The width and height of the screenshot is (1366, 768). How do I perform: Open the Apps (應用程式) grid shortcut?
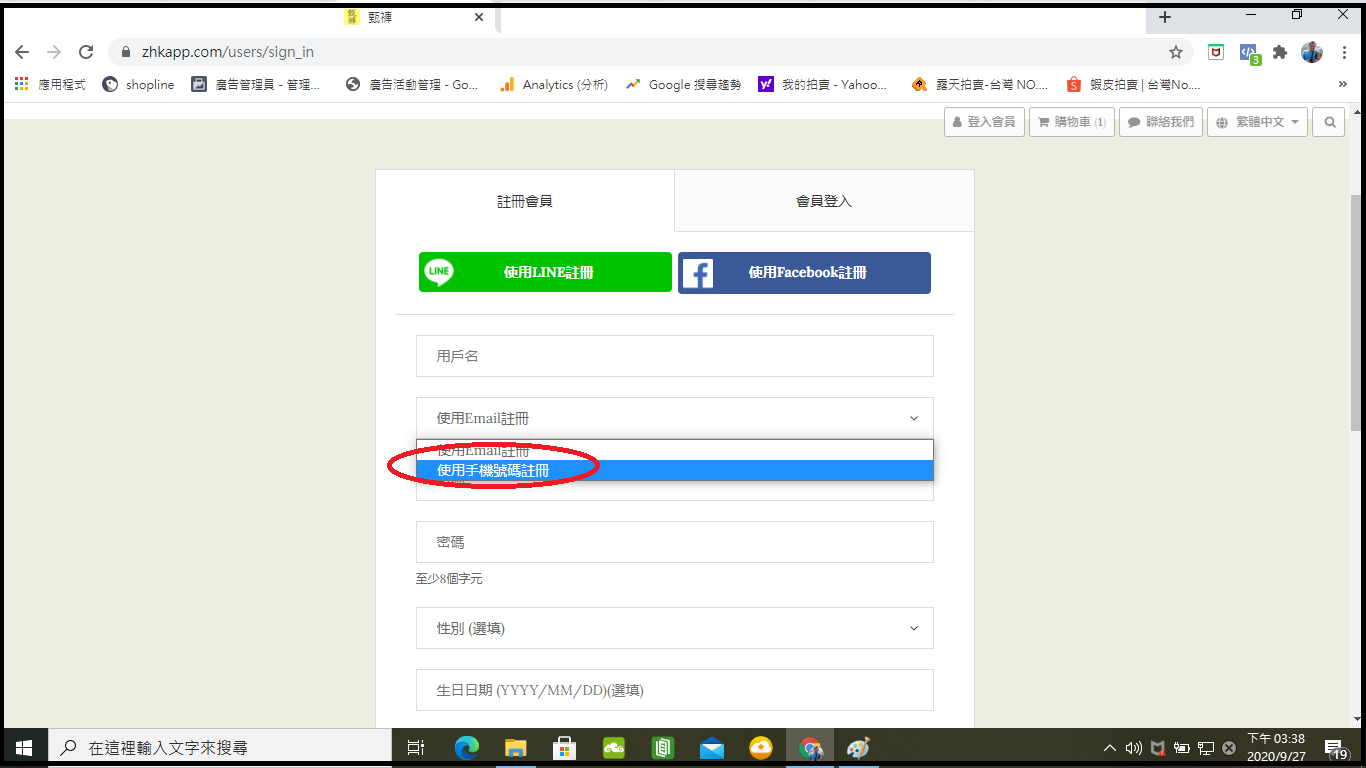point(50,85)
